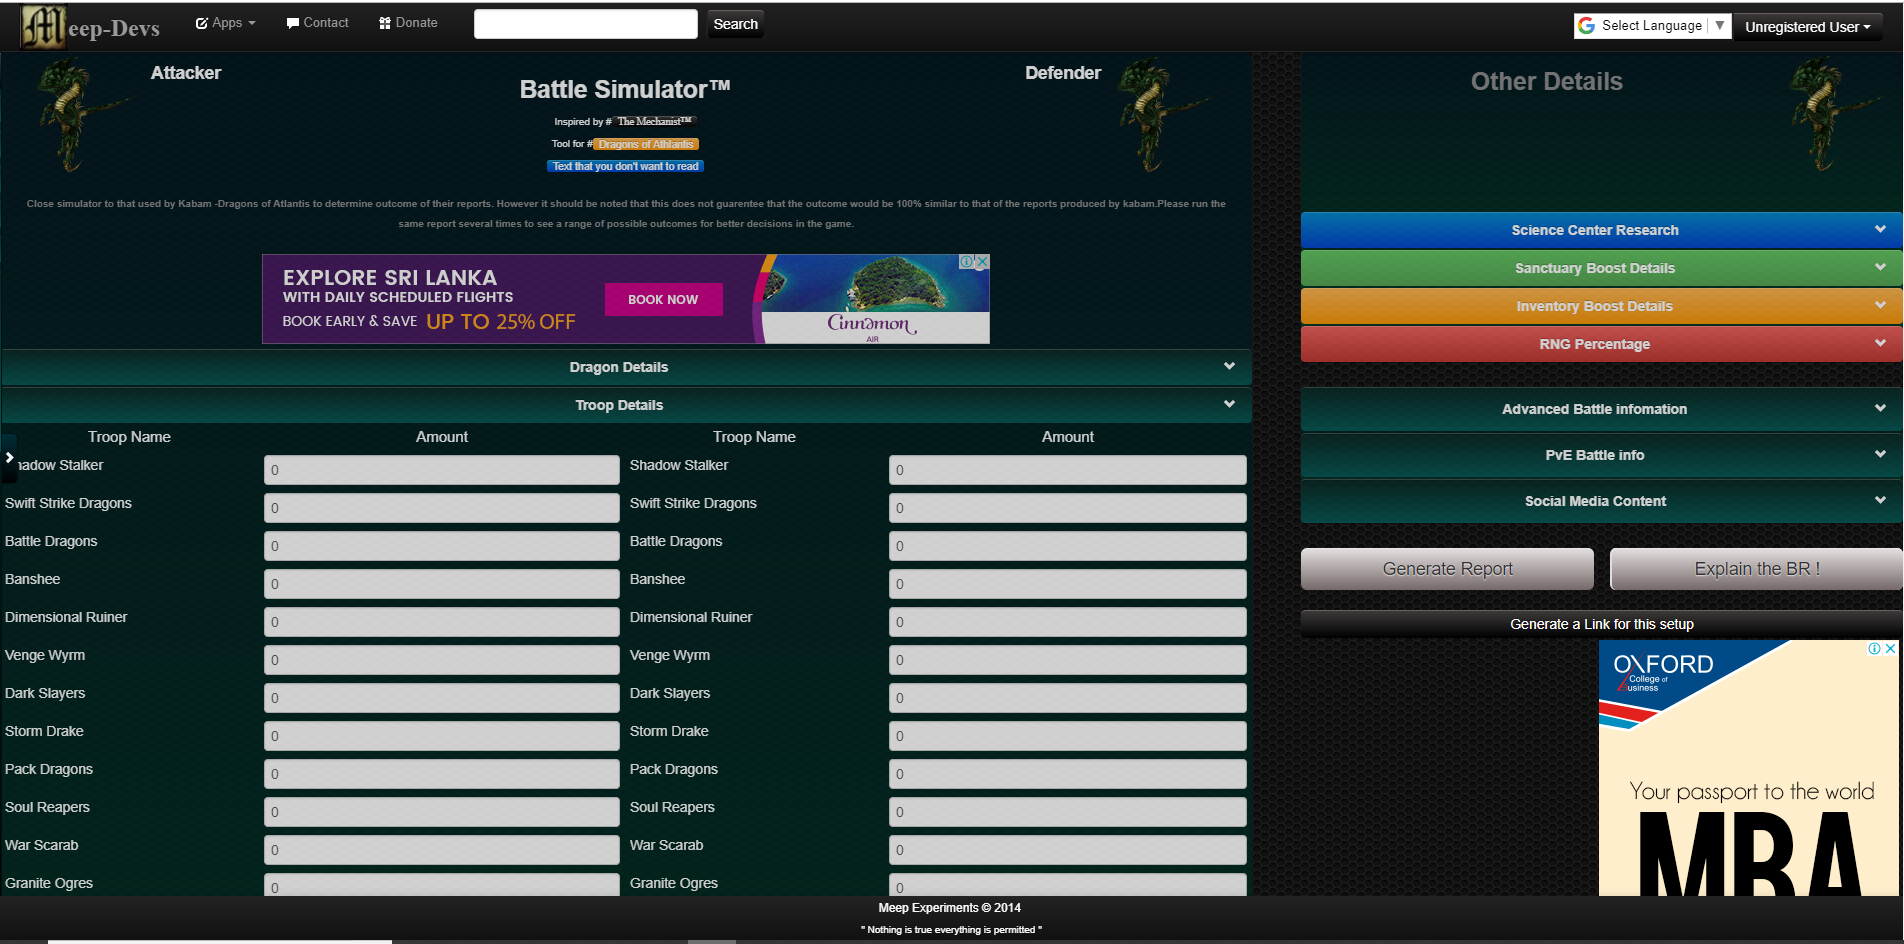Click the Explain the BR ! button
1904x944 pixels.
pos(1756,569)
